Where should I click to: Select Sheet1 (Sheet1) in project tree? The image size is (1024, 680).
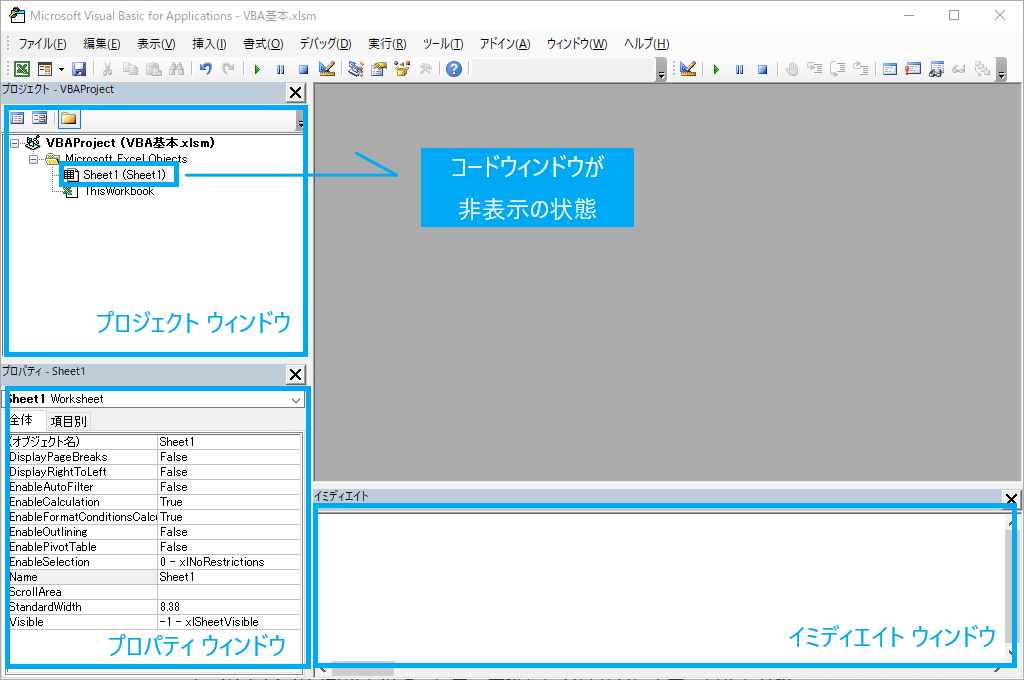click(124, 174)
